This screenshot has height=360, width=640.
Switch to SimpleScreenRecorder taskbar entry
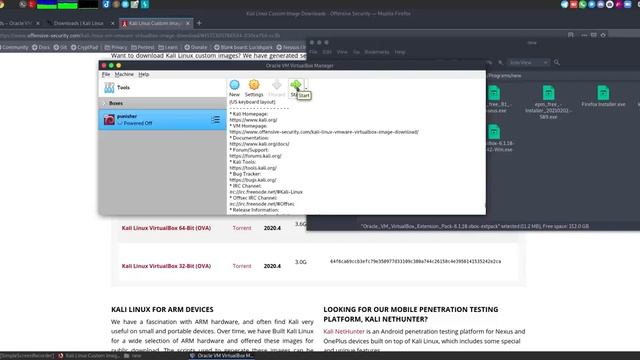click(x=27, y=356)
